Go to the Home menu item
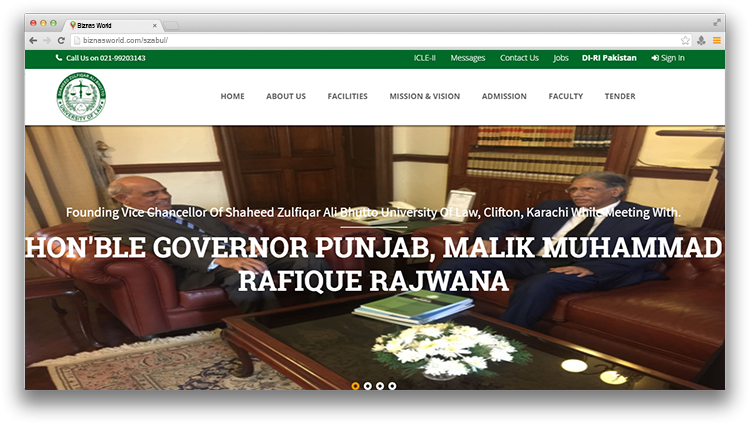 pos(232,96)
